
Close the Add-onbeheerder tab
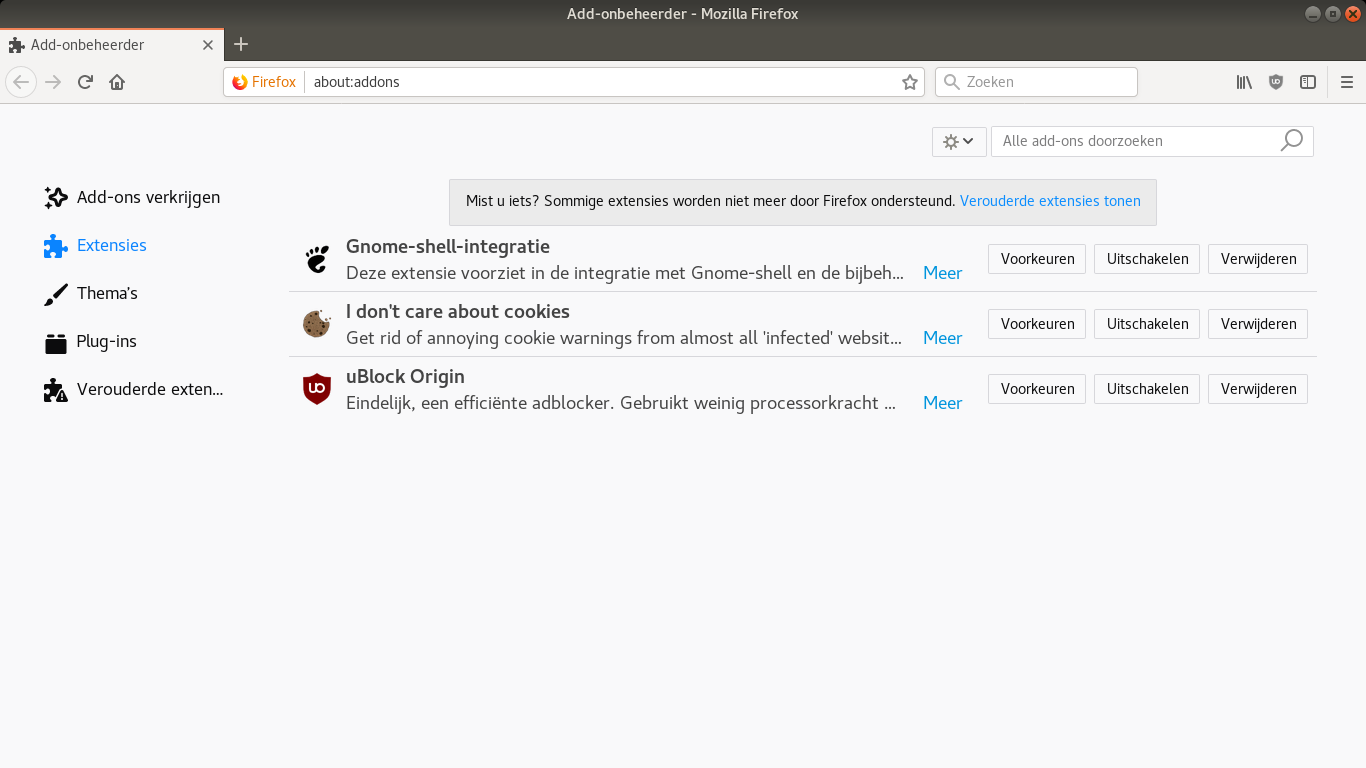tap(208, 45)
